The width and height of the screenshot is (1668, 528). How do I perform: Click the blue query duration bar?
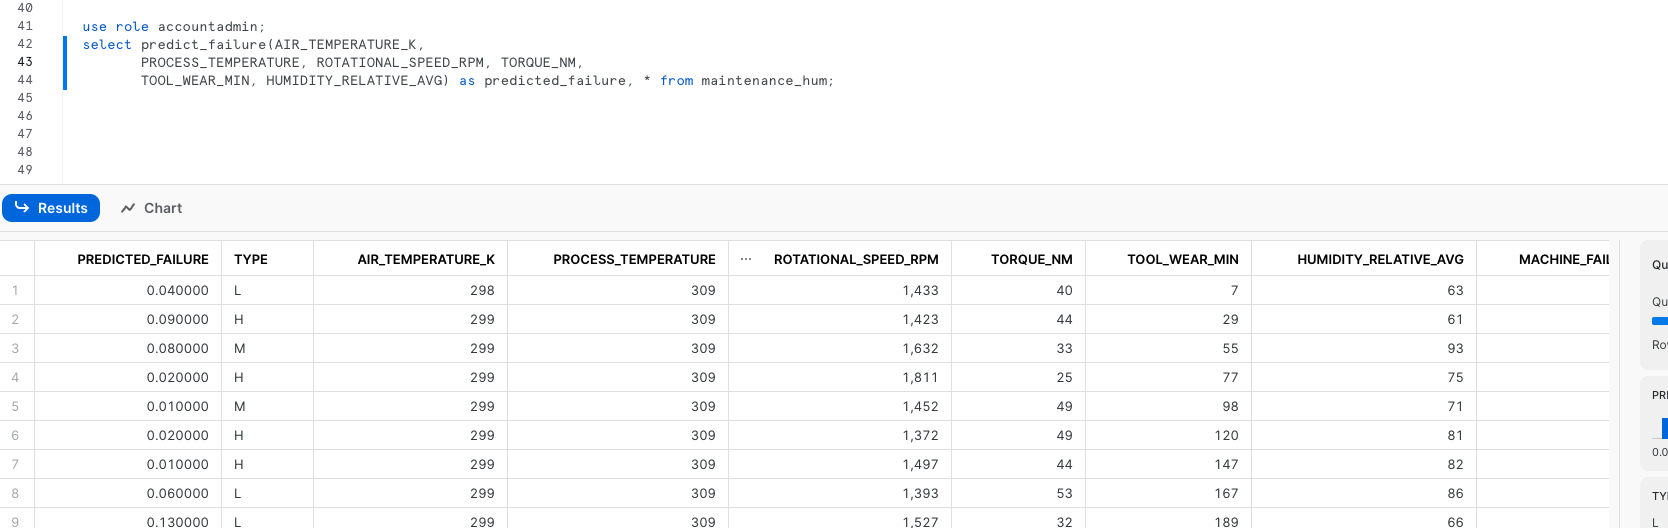(x=1659, y=321)
